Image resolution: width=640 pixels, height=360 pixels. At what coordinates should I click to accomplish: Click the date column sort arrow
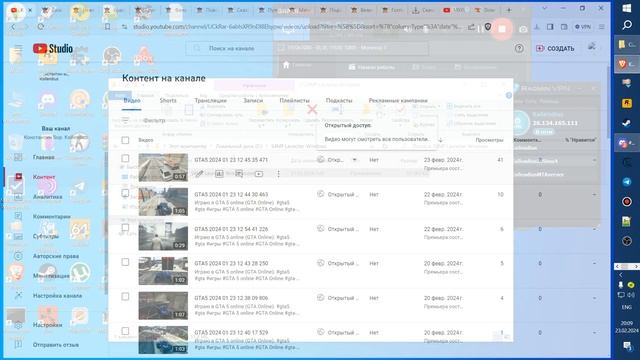440,140
